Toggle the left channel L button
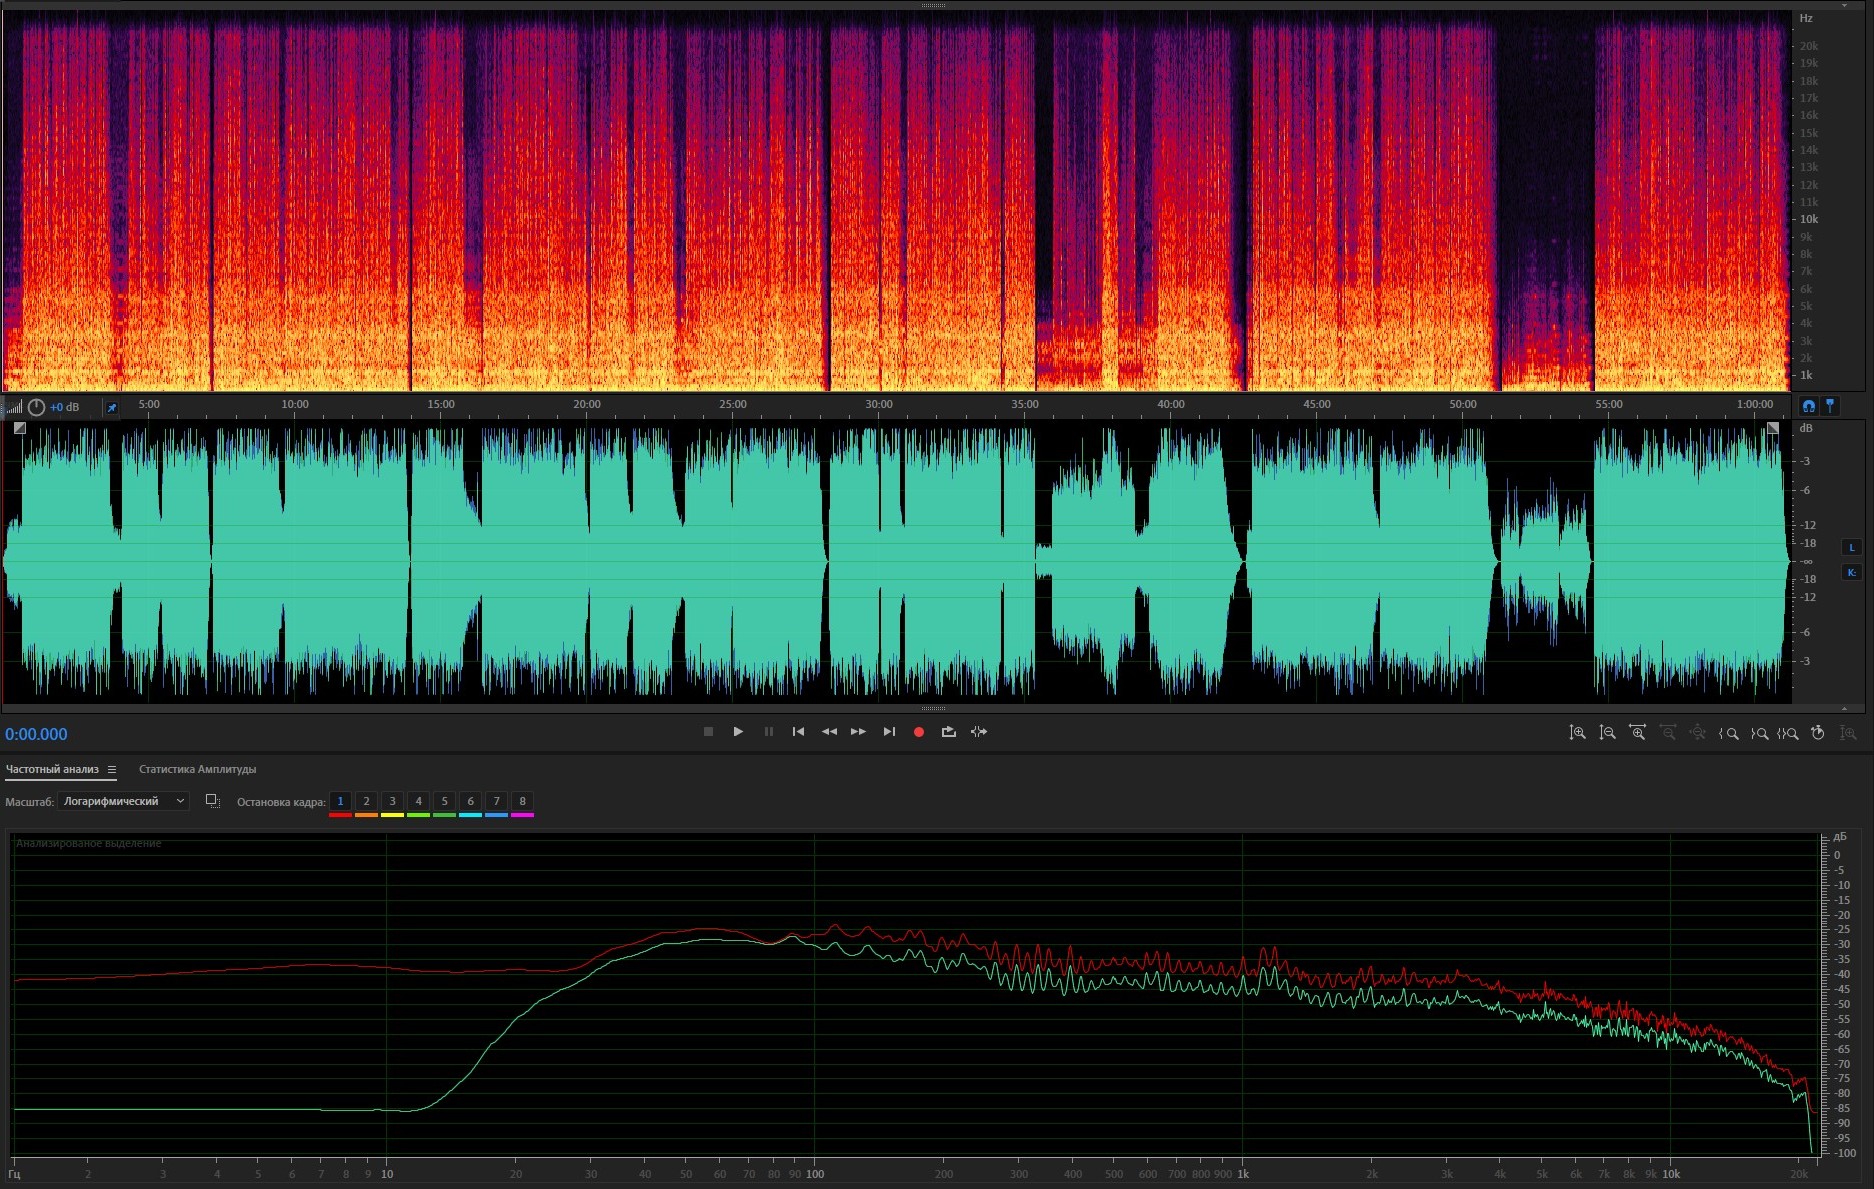This screenshot has width=1874, height=1189. pos(1851,548)
